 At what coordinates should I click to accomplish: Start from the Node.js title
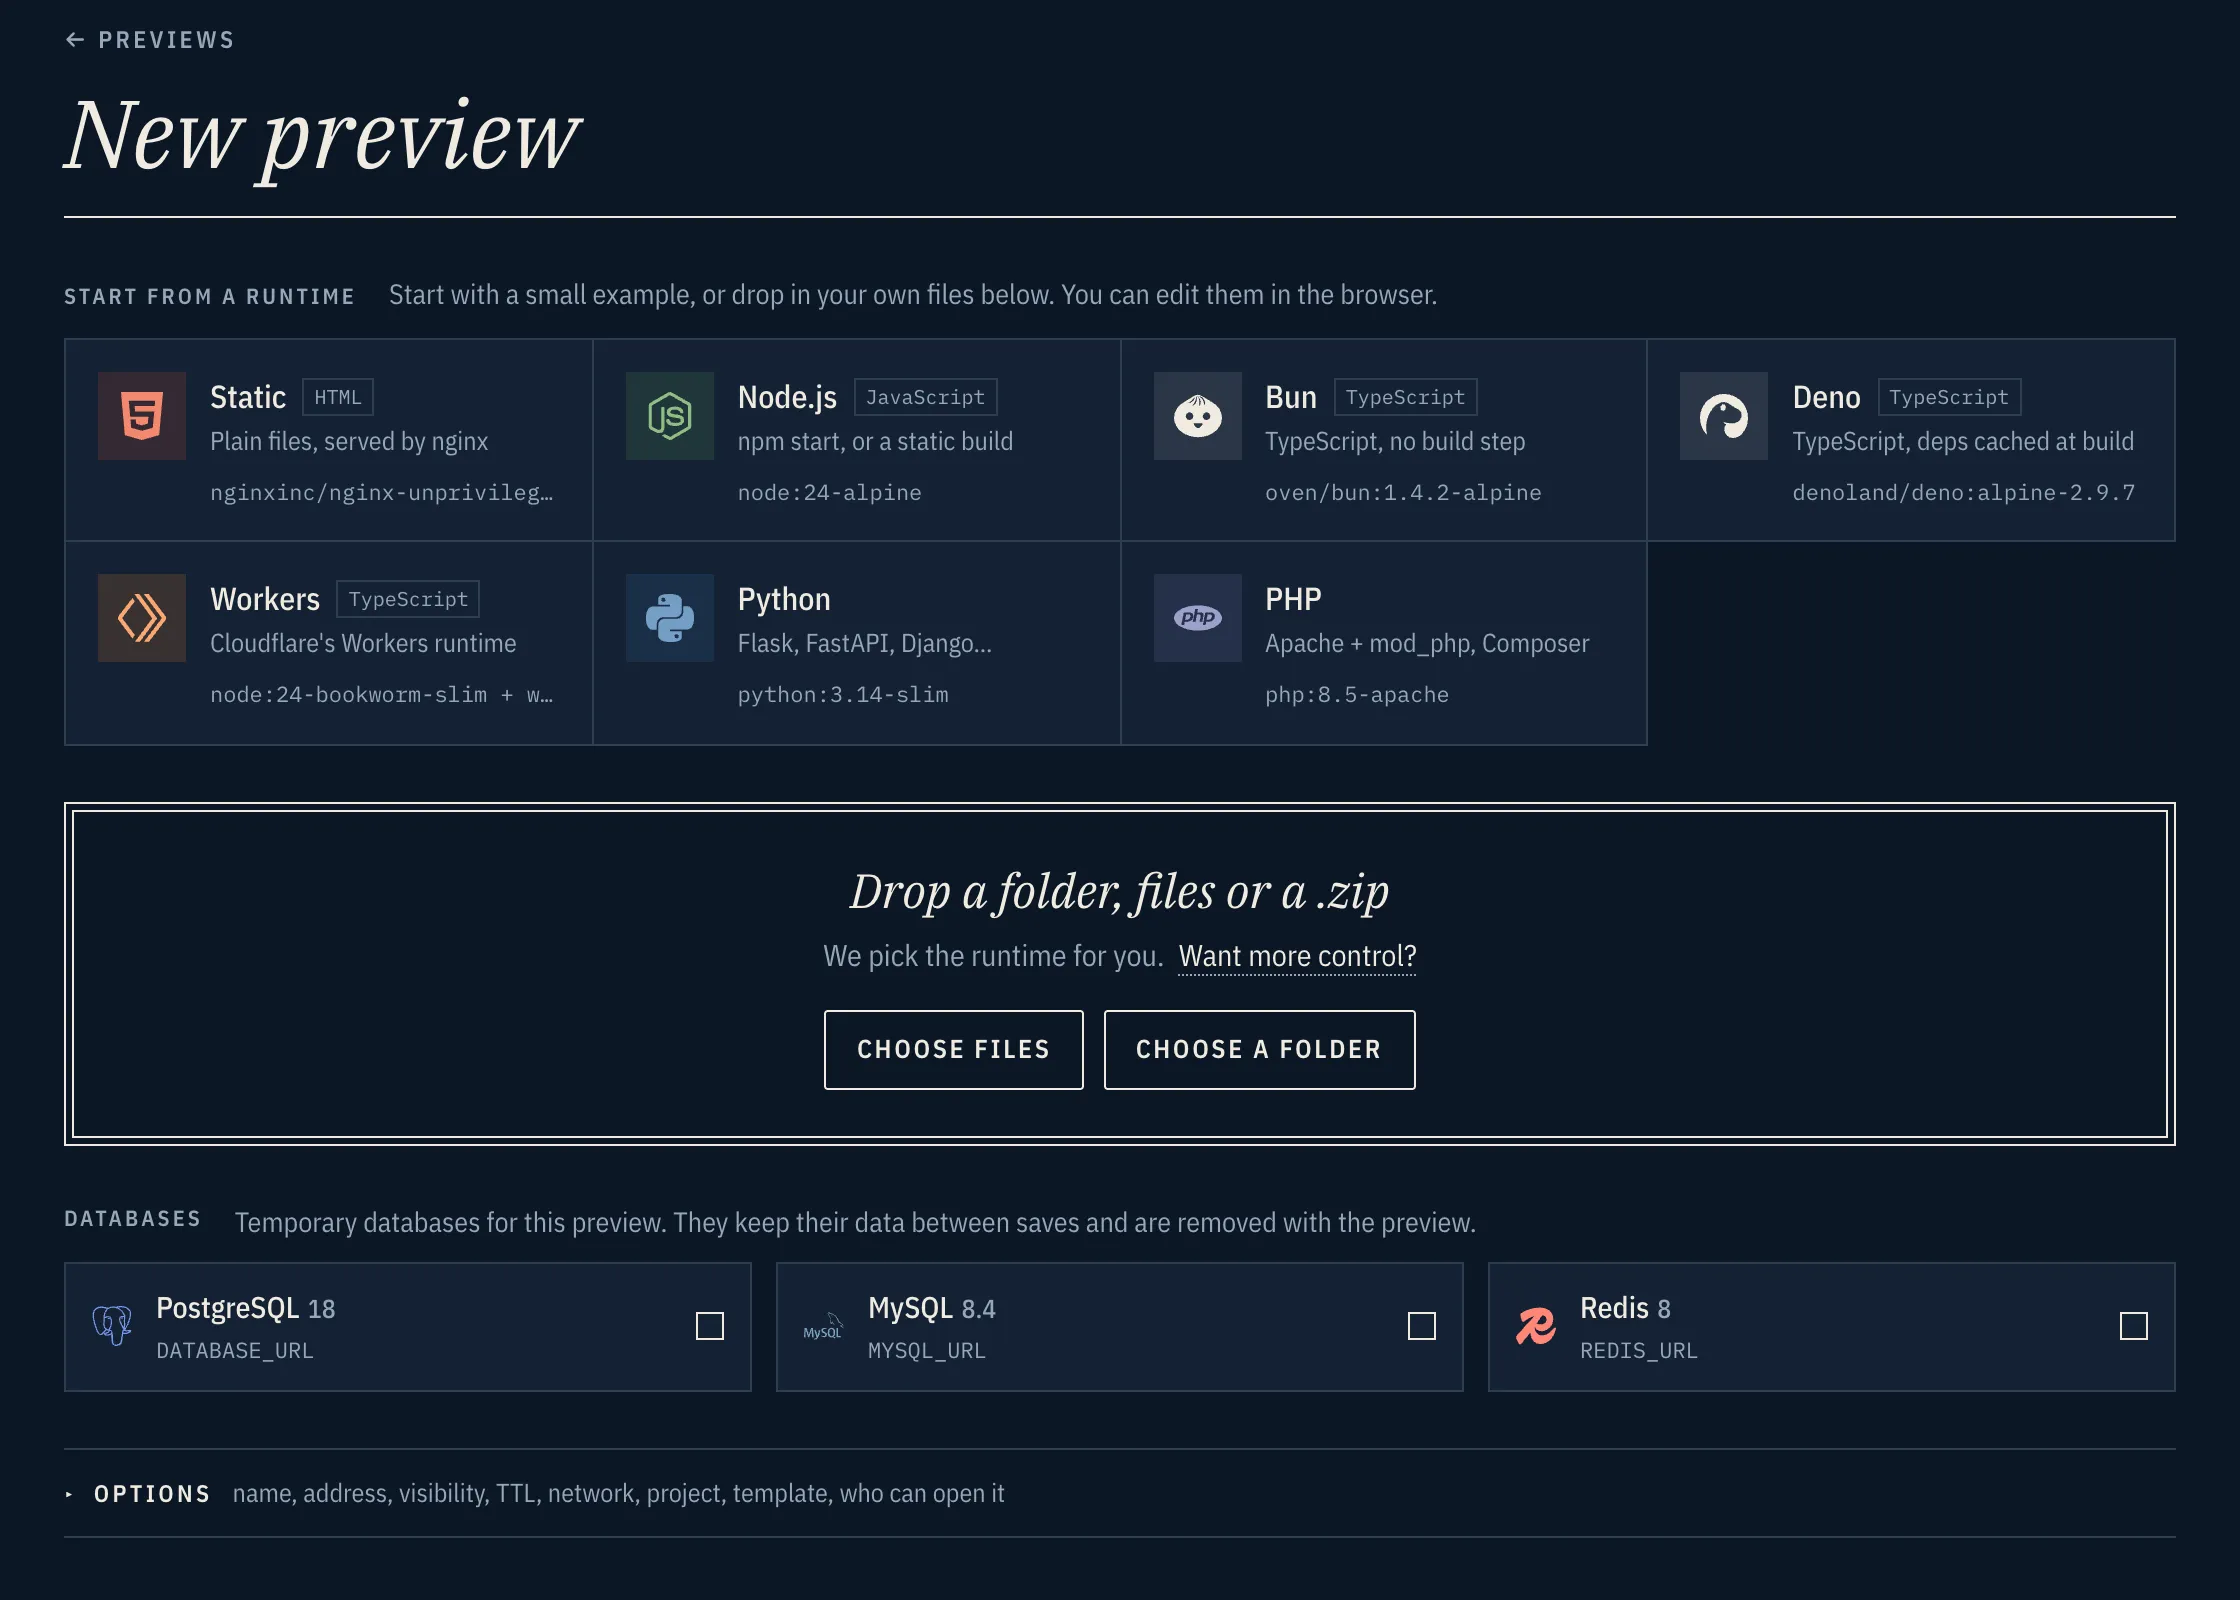tap(787, 397)
